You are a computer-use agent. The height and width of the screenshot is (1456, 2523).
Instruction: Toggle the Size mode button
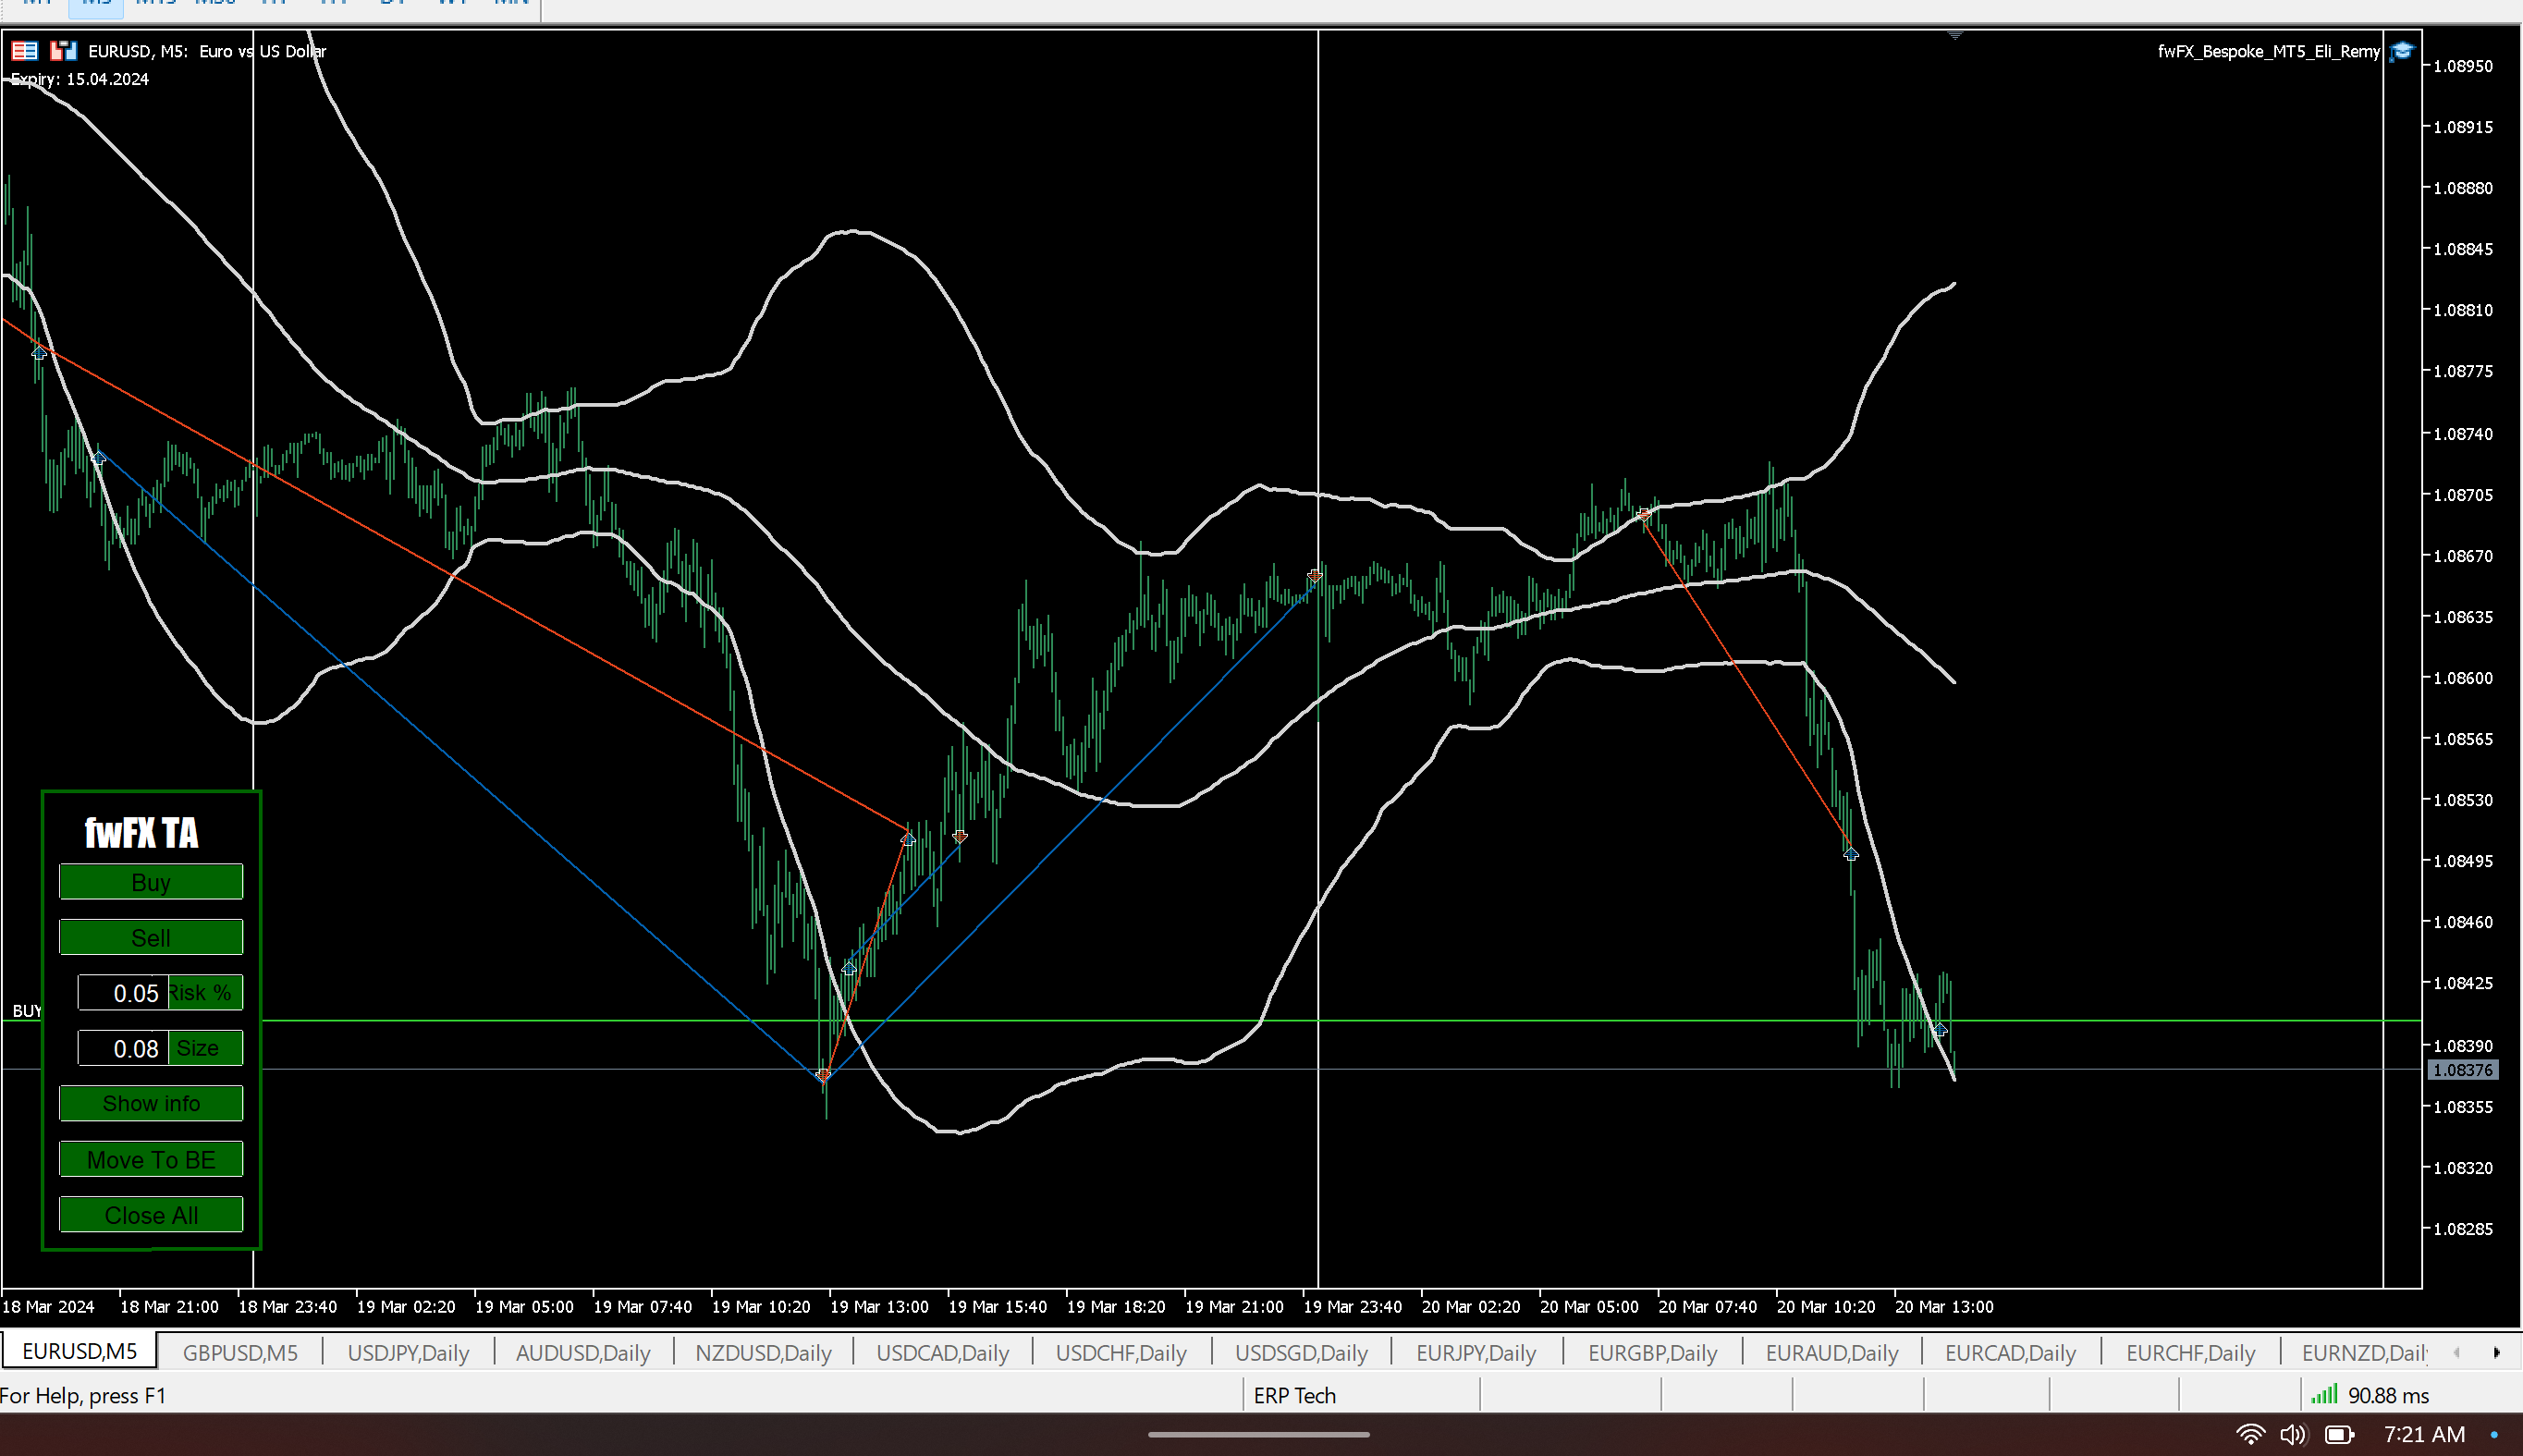204,1048
